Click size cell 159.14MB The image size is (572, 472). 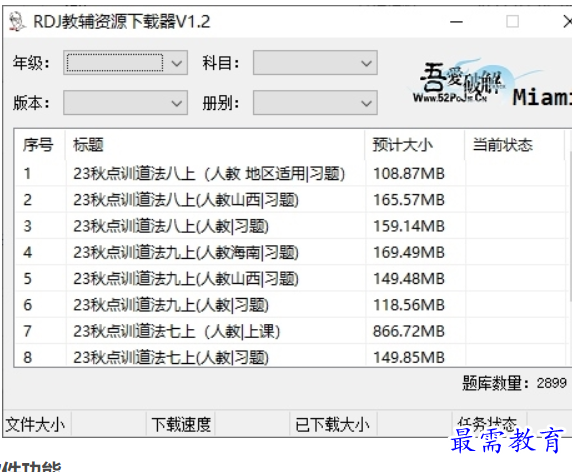pyautogui.click(x=409, y=226)
